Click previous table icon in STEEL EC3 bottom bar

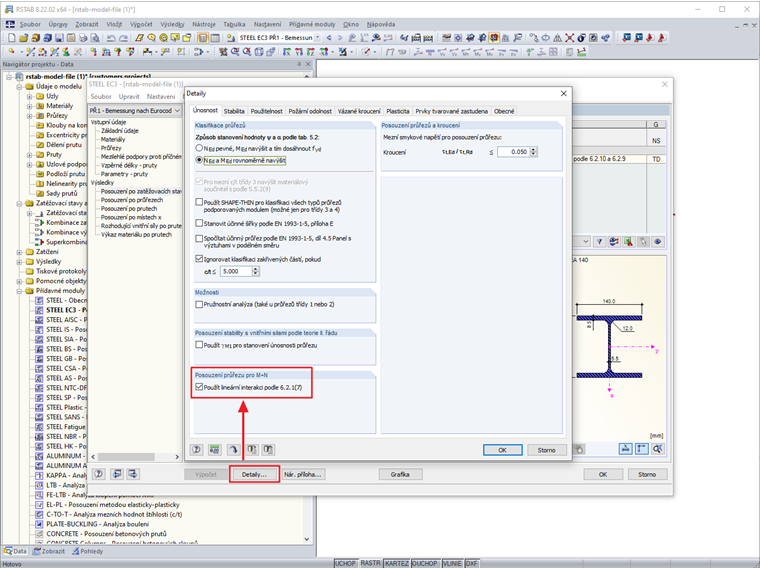point(117,474)
